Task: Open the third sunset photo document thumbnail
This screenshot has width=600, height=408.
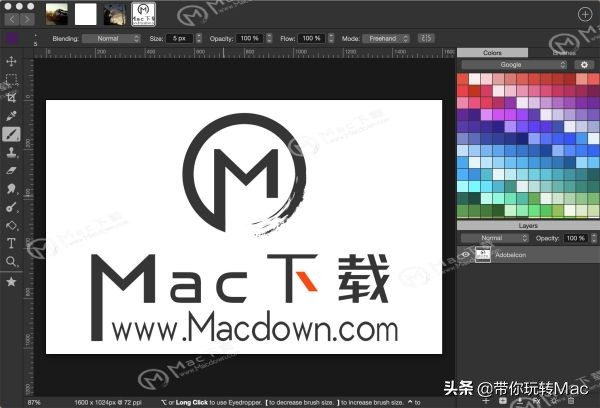Action: (x=114, y=15)
